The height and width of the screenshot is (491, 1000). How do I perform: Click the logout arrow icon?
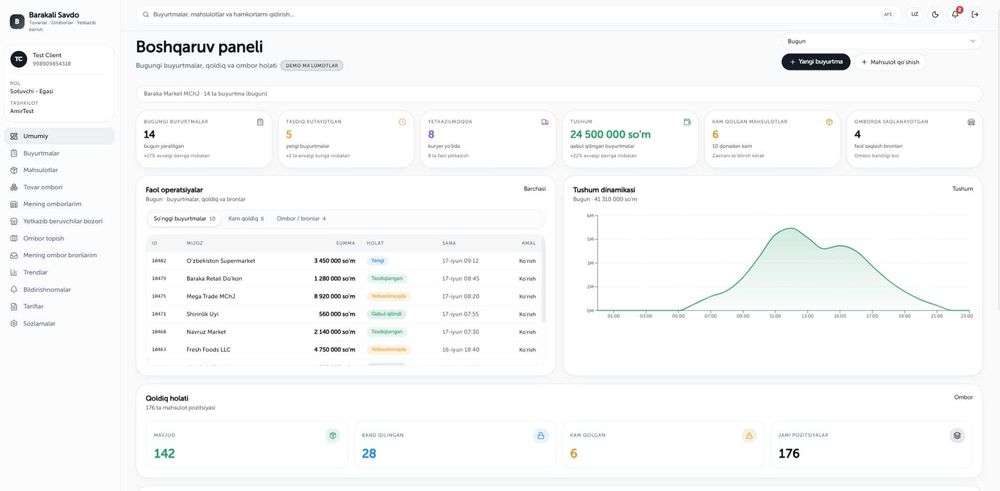tap(975, 14)
